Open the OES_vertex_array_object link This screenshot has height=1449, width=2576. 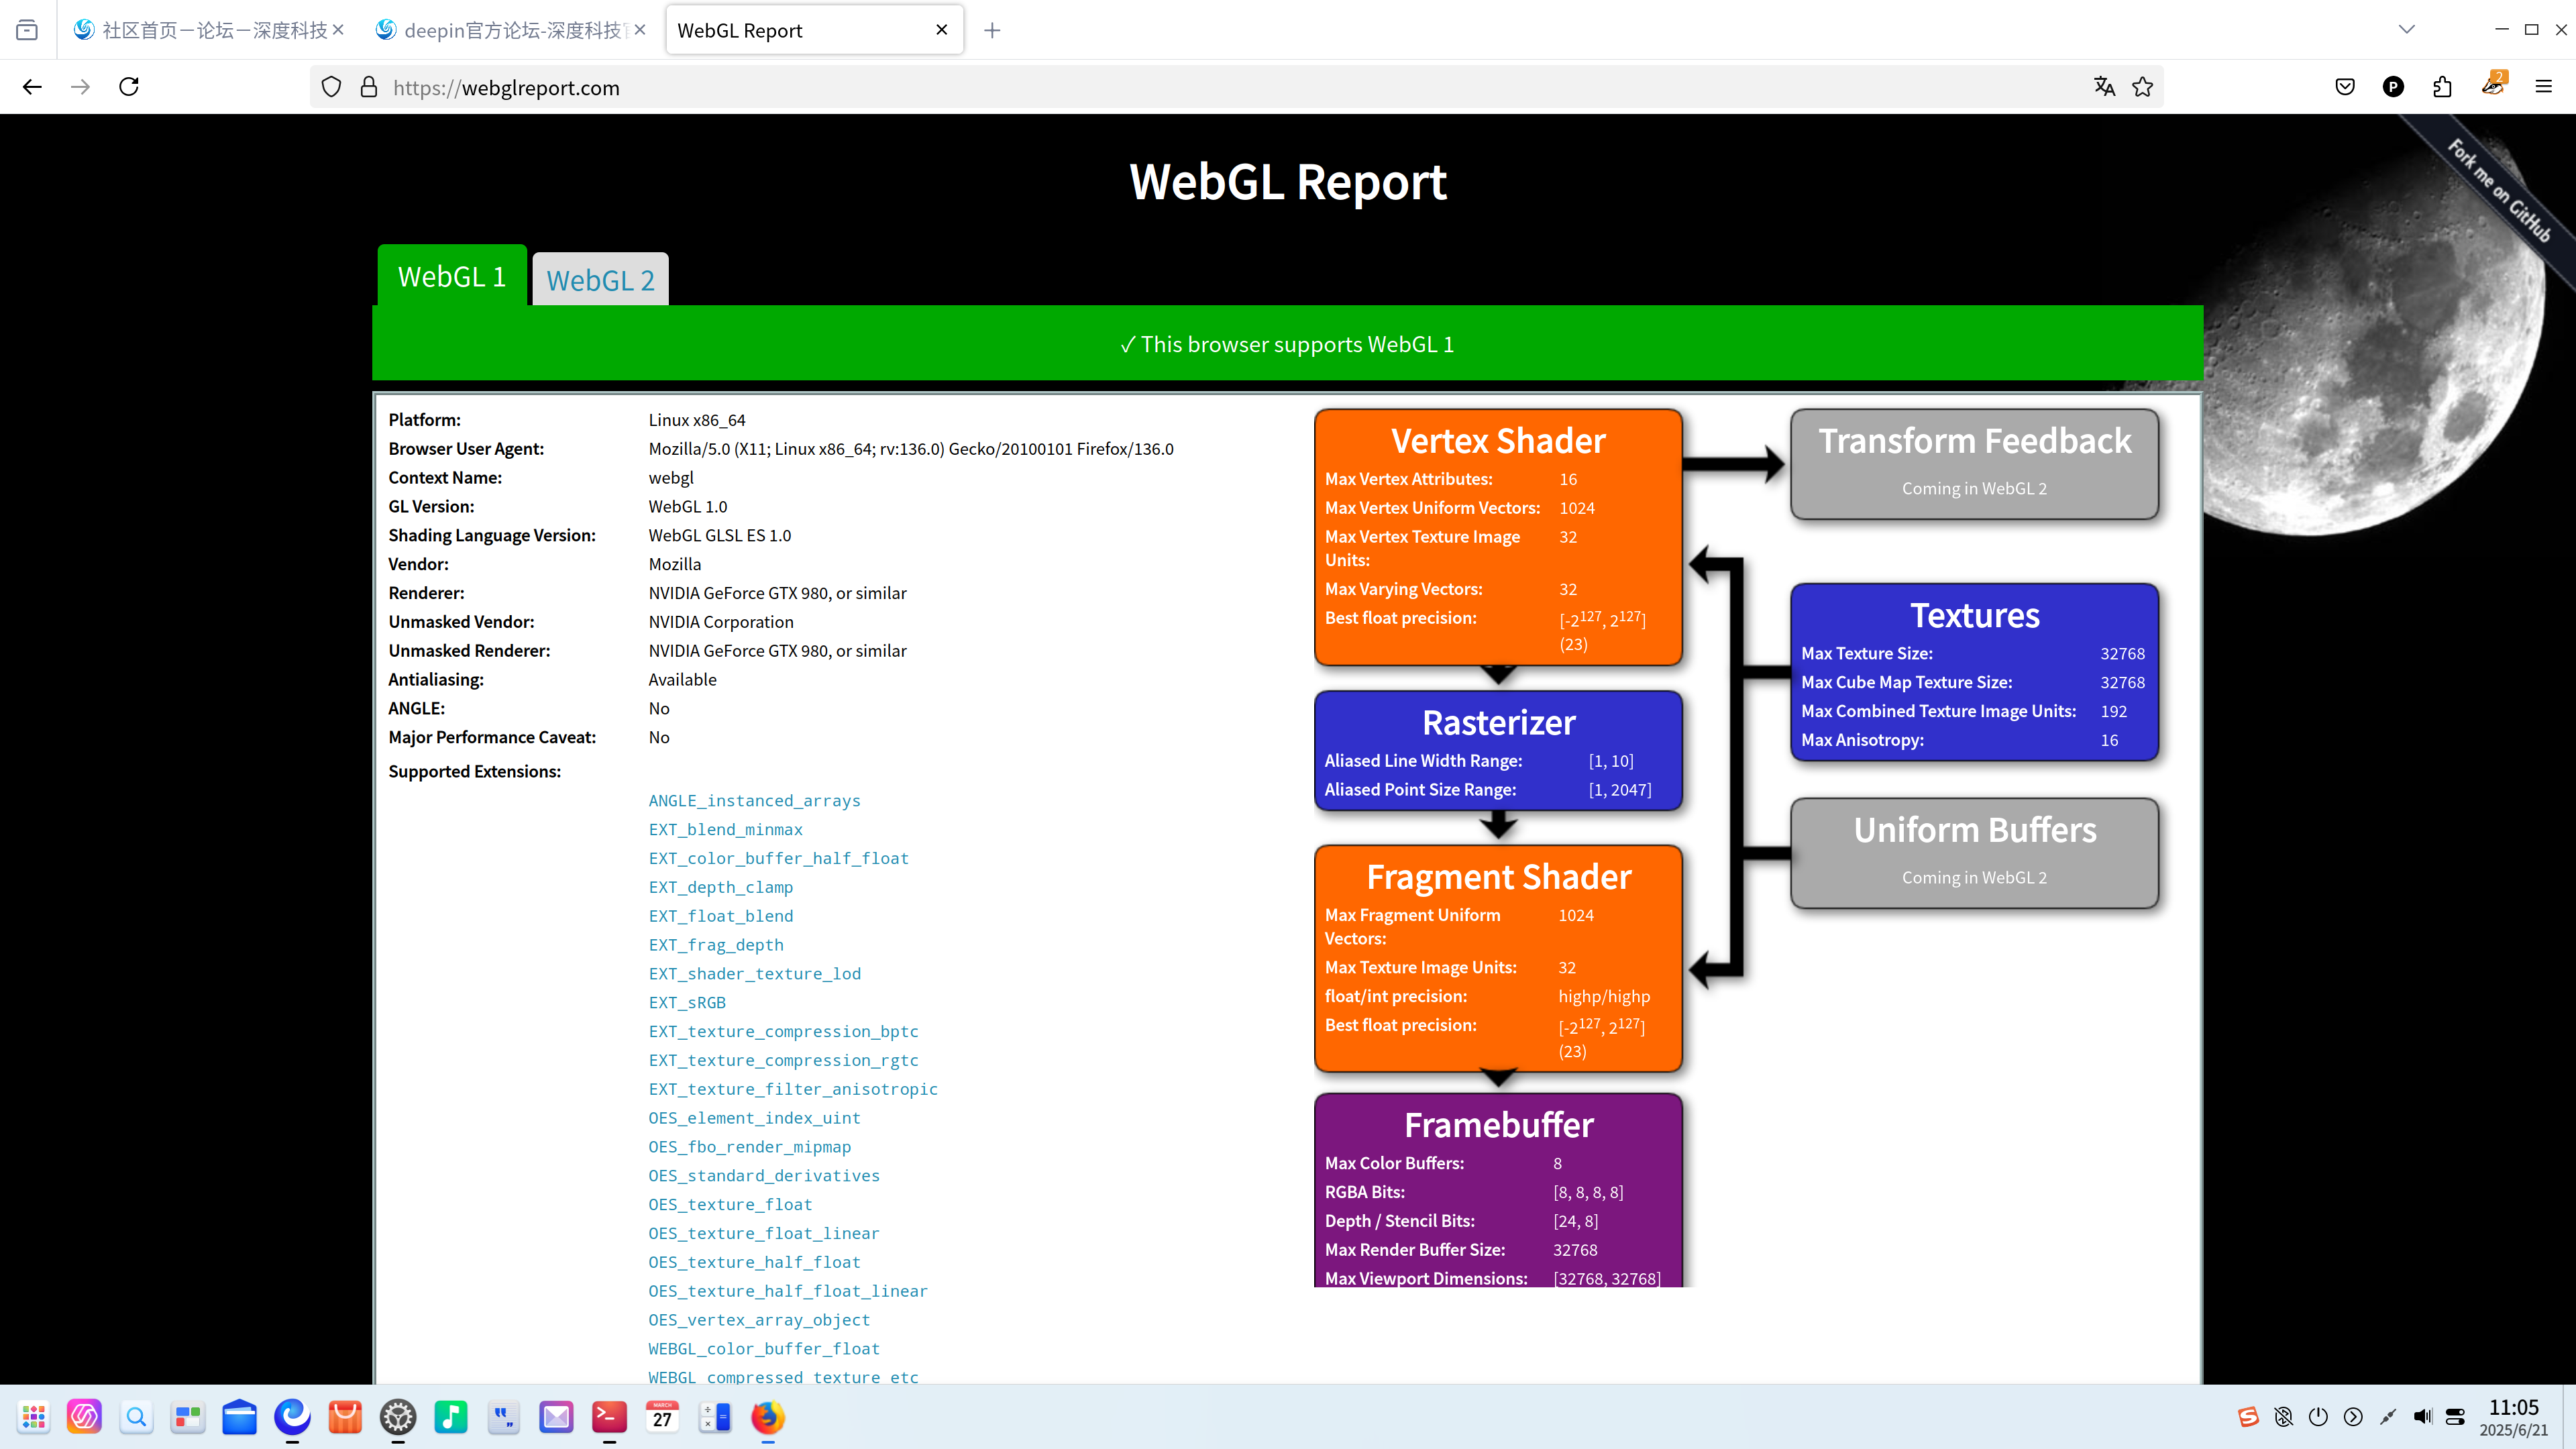[759, 1320]
